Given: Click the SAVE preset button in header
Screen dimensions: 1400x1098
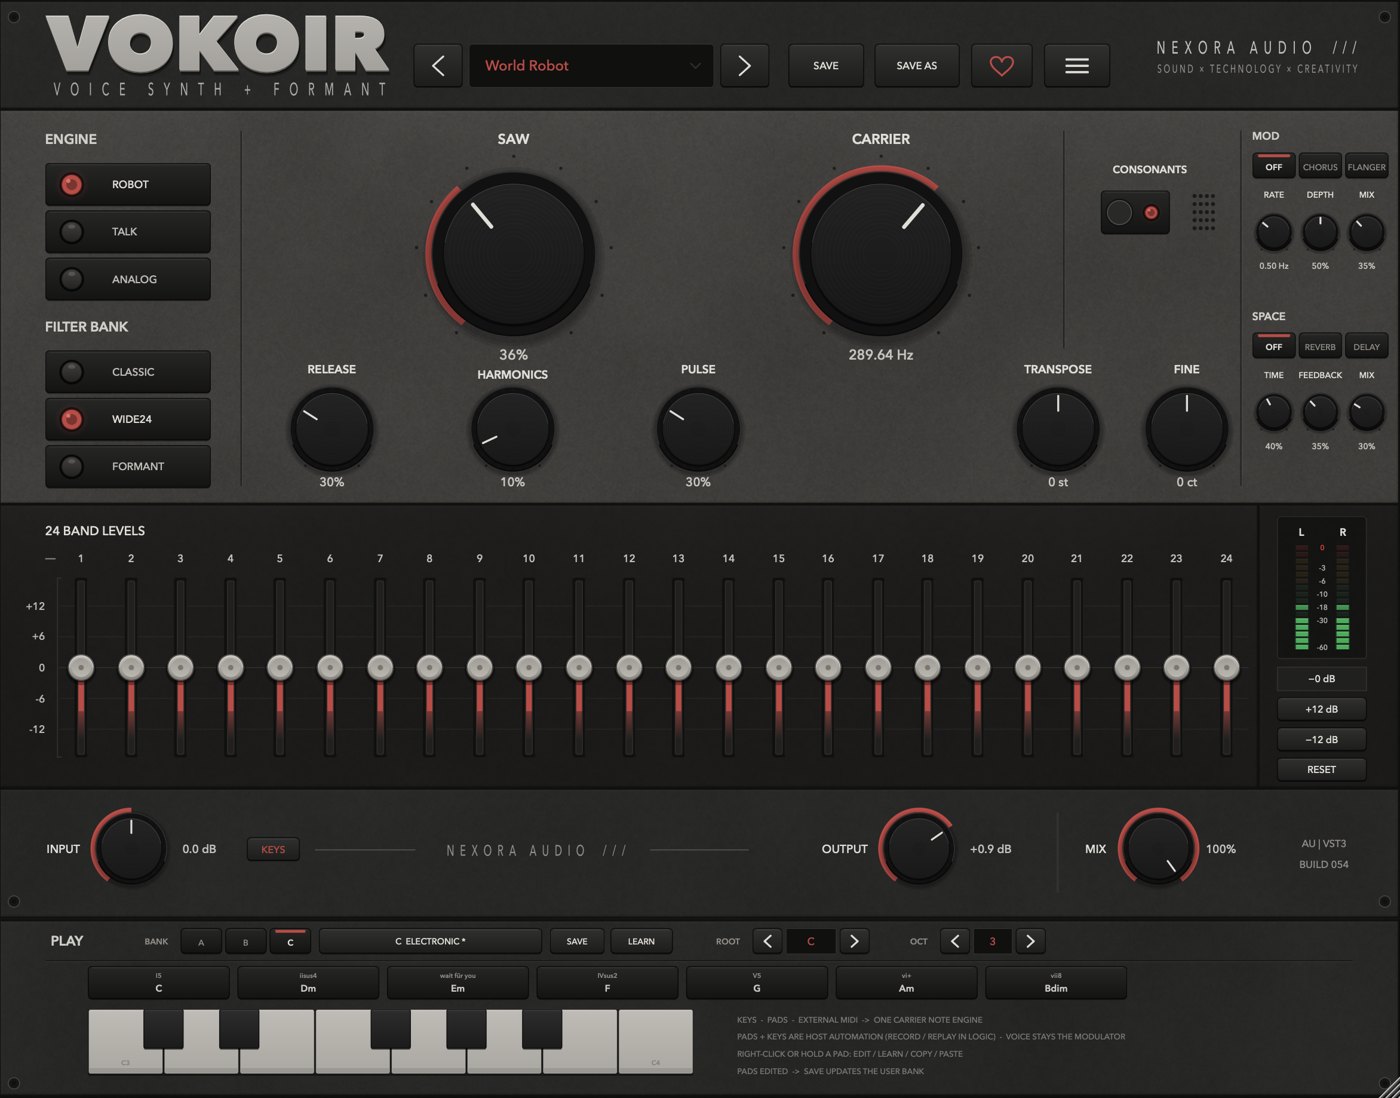Looking at the screenshot, I should 826,66.
